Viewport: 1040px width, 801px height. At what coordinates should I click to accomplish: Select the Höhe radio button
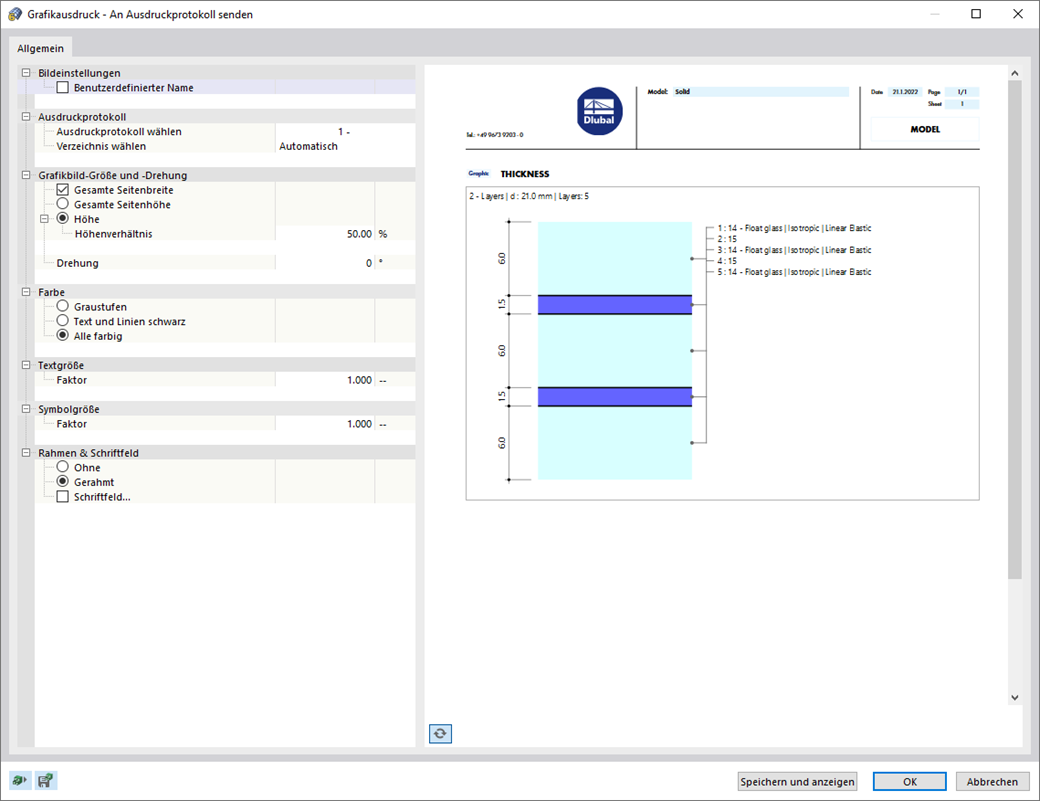coord(62,218)
